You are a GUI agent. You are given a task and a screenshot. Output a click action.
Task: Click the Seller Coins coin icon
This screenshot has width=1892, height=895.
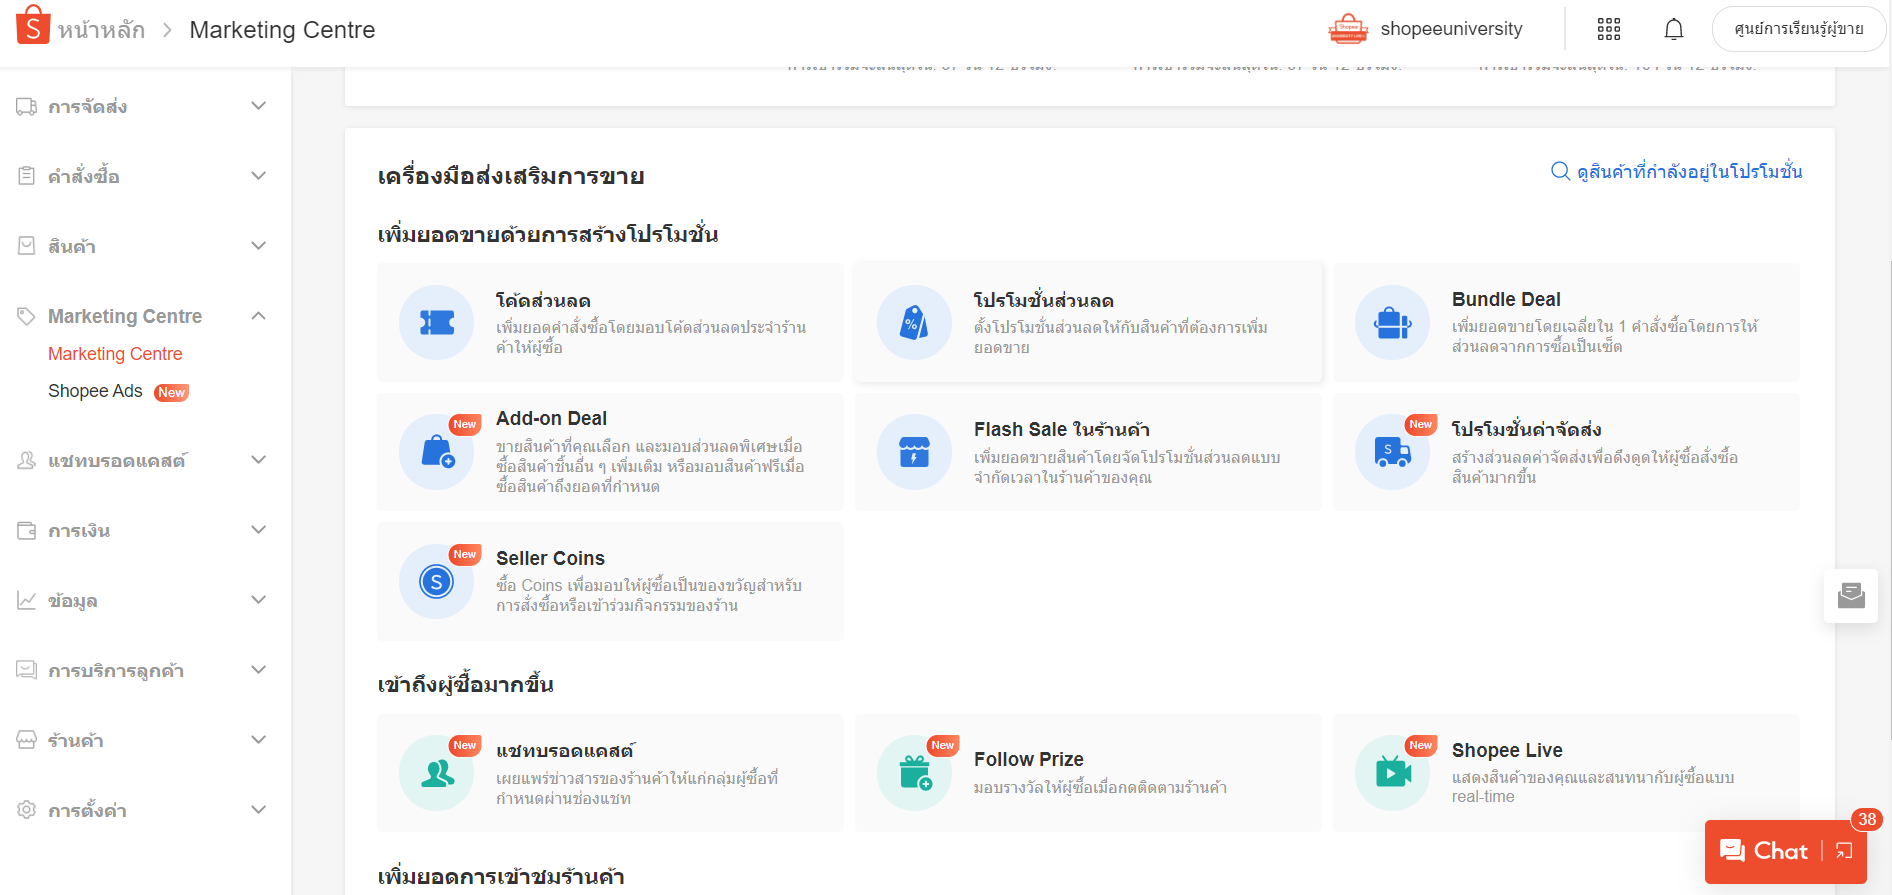click(x=437, y=581)
